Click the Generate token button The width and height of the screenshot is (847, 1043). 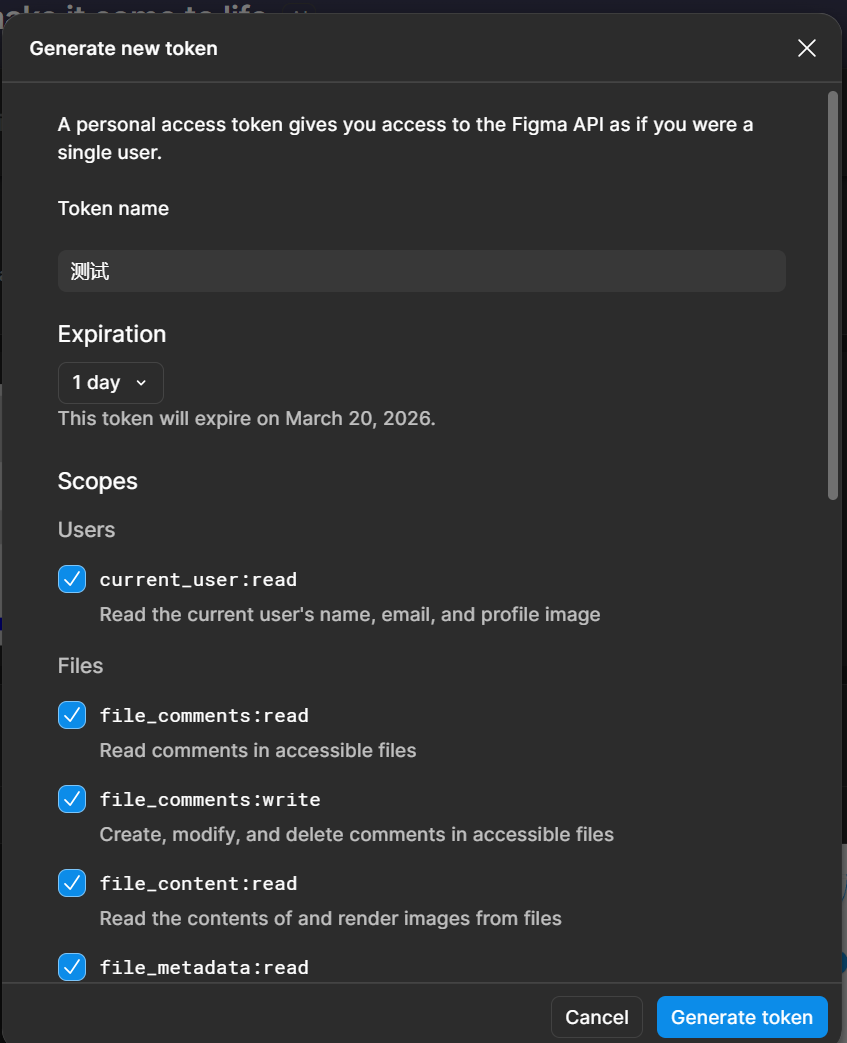point(742,1017)
